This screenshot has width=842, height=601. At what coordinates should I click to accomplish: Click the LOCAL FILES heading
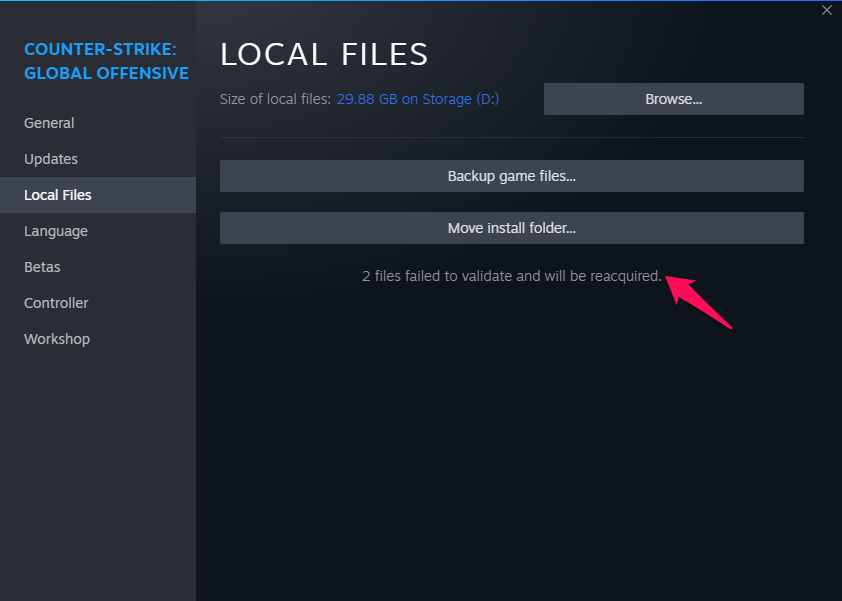click(324, 54)
